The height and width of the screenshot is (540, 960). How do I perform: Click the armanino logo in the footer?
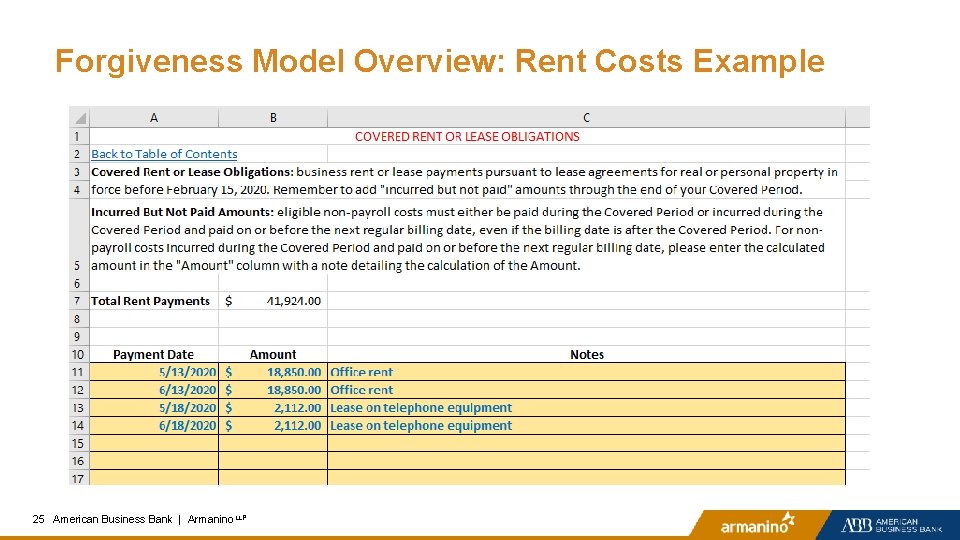758,523
